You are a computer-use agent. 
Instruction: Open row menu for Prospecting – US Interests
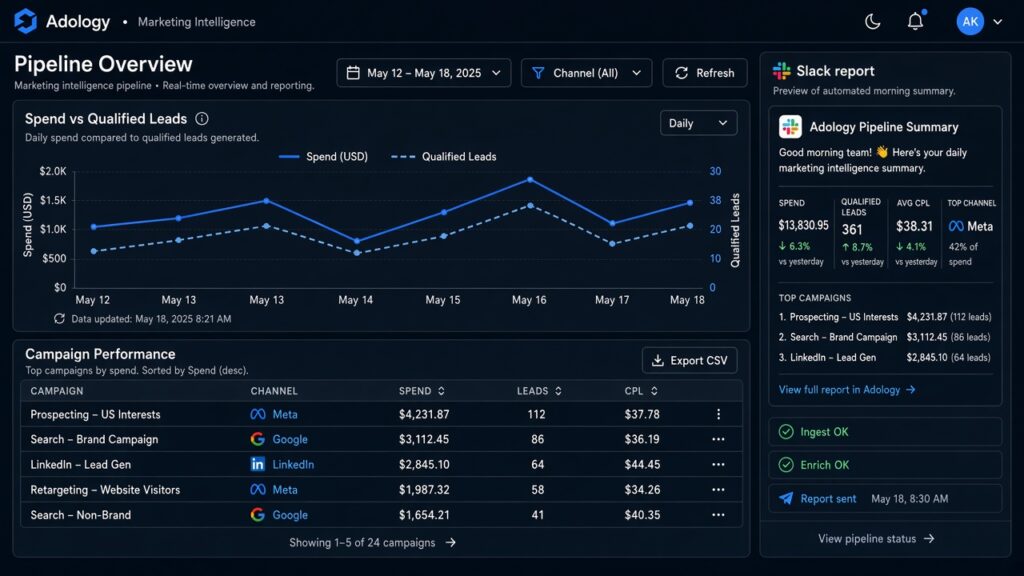tap(718, 414)
